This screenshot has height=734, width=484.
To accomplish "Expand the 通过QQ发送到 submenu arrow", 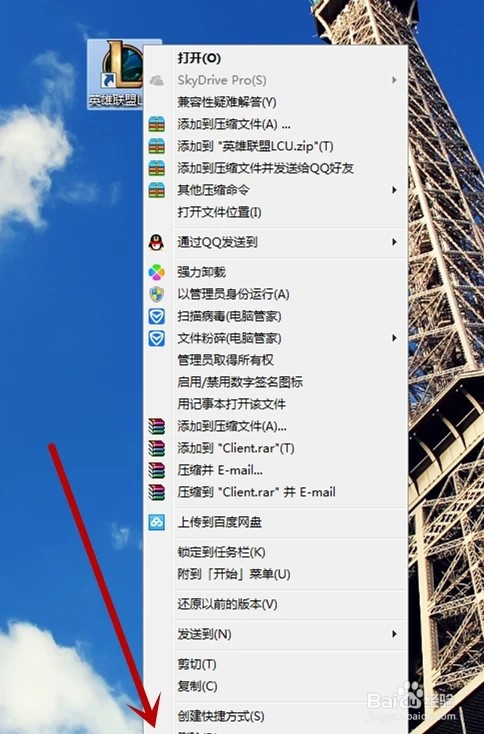I will point(395,242).
